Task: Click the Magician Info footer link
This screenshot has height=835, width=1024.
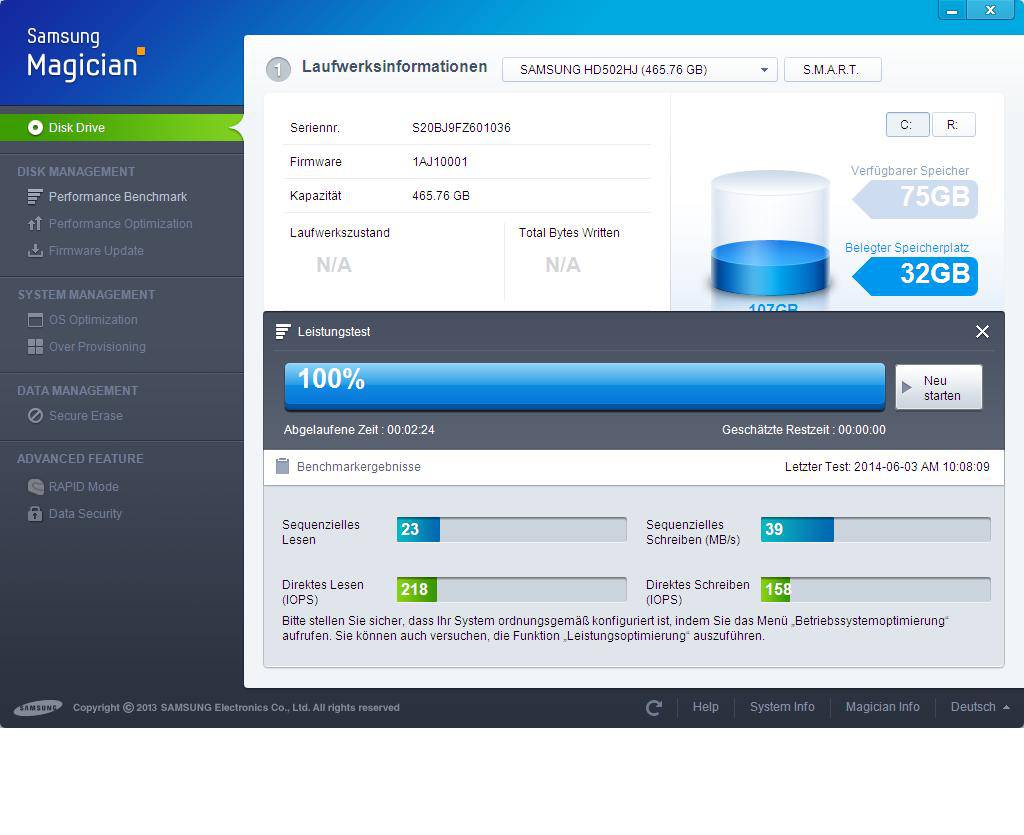Action: pyautogui.click(x=882, y=707)
